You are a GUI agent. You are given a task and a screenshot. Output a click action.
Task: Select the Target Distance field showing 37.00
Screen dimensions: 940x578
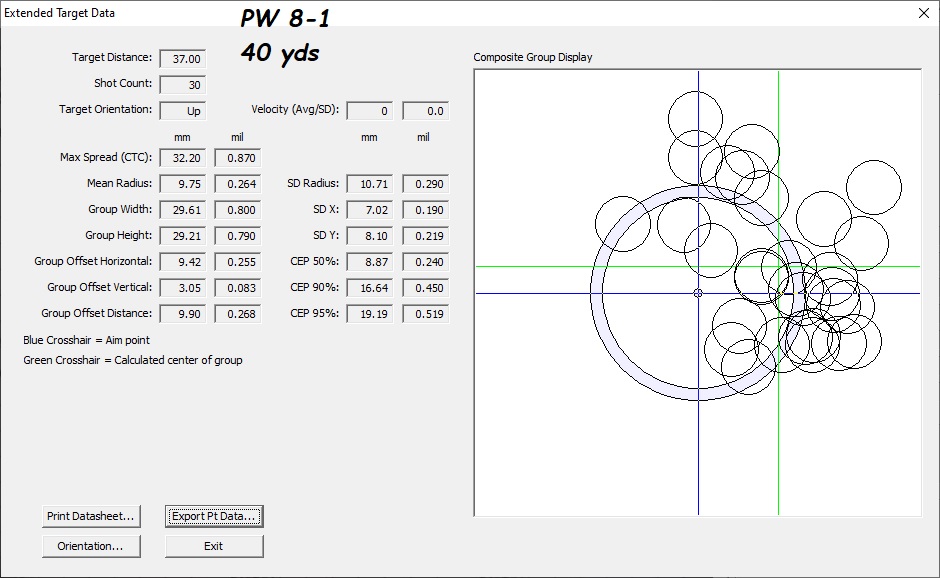(183, 59)
